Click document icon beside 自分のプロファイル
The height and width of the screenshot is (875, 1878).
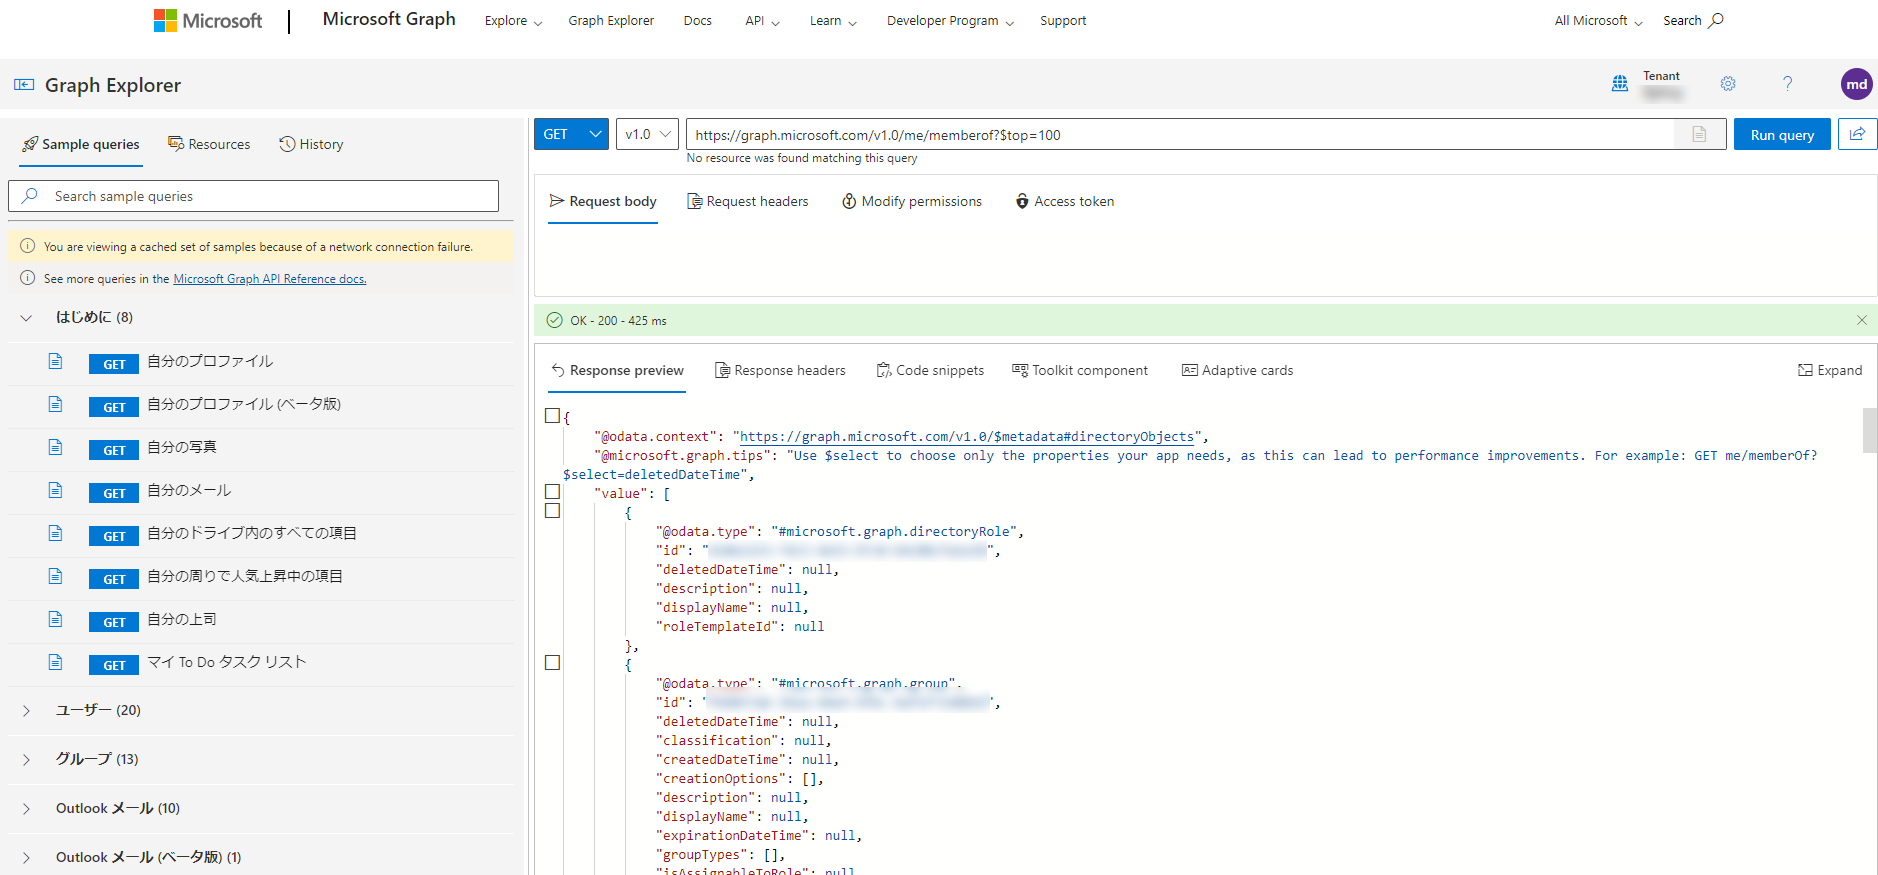(56, 361)
